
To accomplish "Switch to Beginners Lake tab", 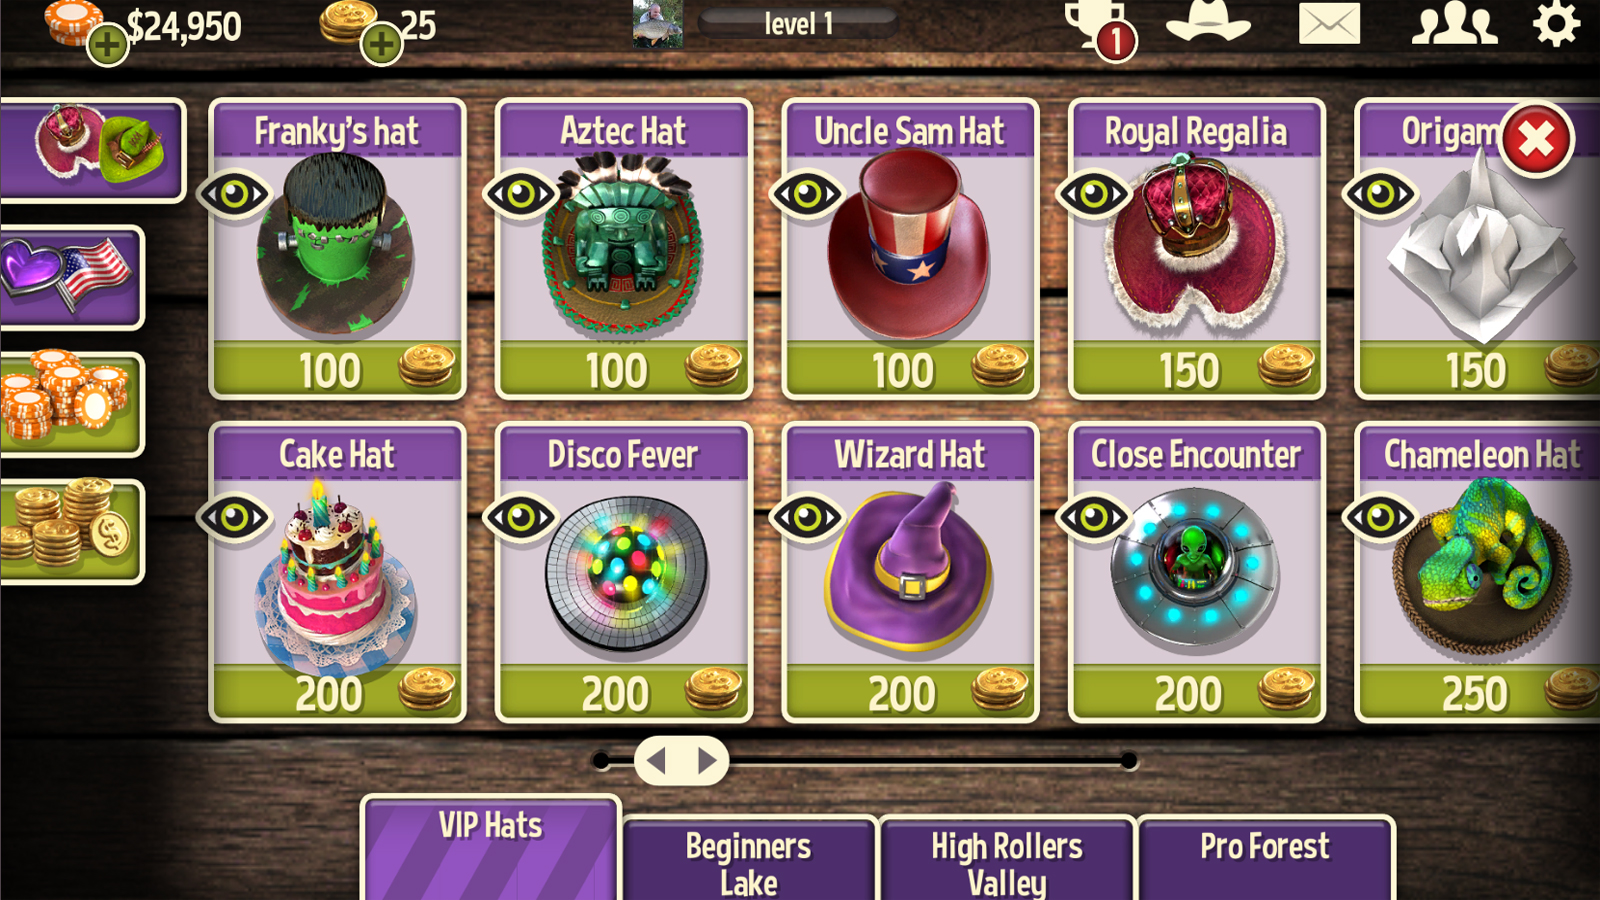I will pos(749,860).
